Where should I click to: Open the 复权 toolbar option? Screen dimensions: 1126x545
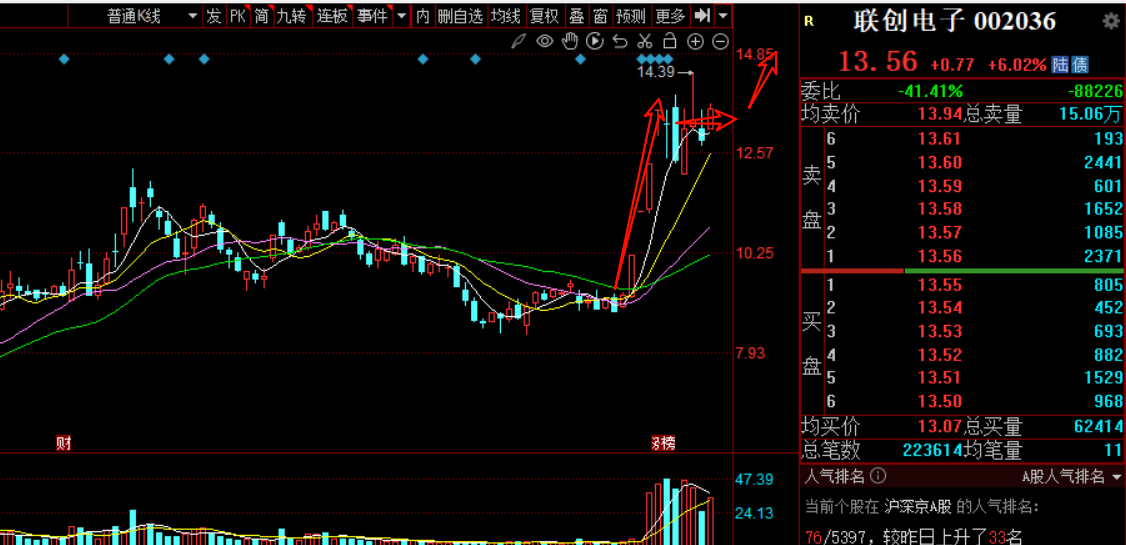545,16
